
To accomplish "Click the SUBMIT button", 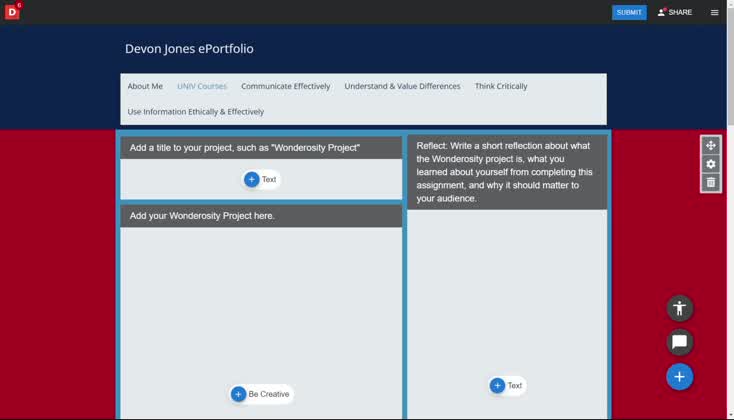I will (629, 13).
